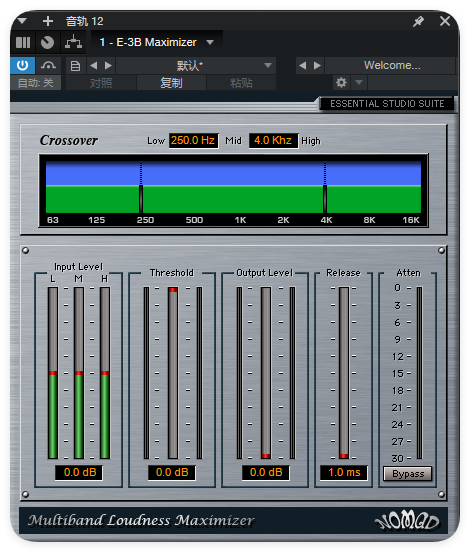Expand the arrow beside gear icon
The width and height of the screenshot is (470, 552).
point(359,83)
